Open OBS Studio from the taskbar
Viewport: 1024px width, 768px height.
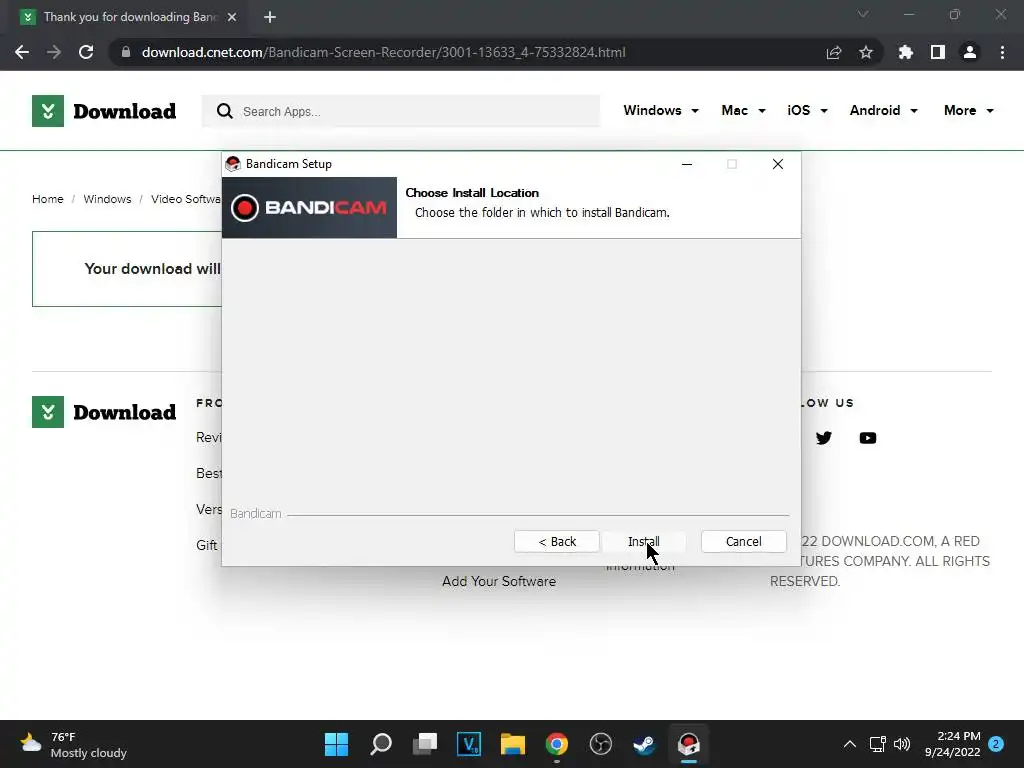[x=601, y=744]
